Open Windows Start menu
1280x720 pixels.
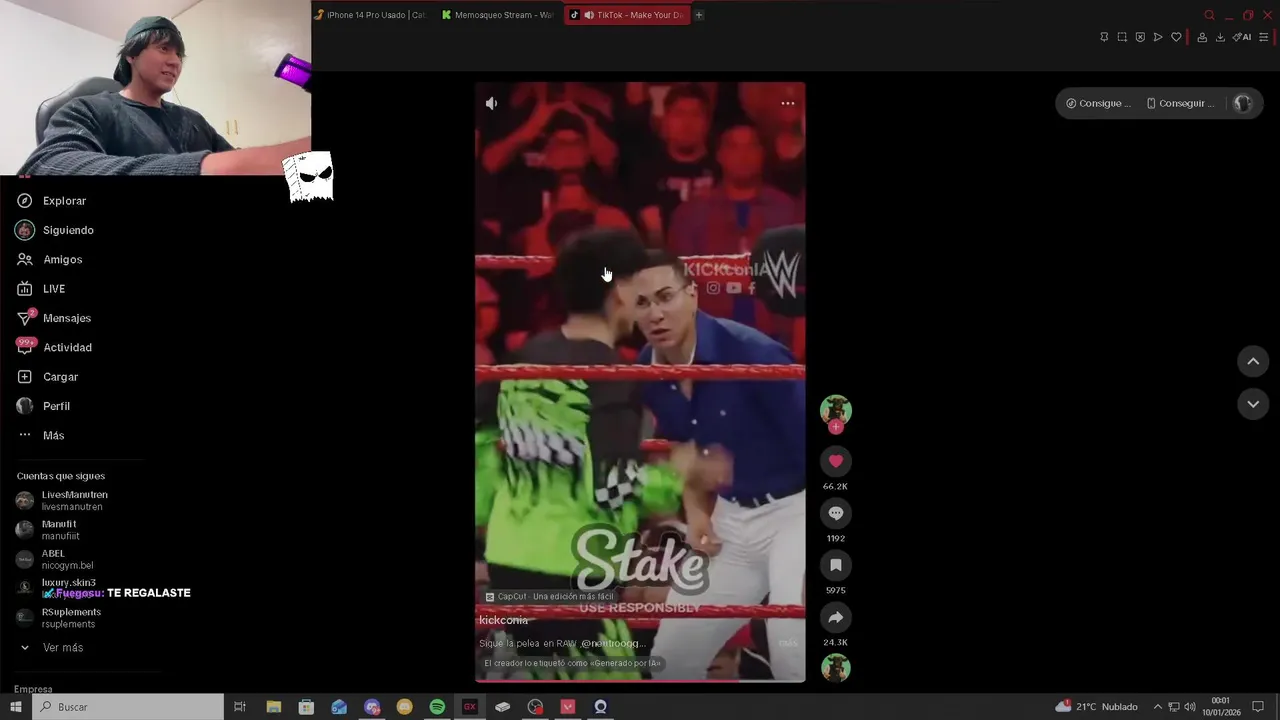16,707
